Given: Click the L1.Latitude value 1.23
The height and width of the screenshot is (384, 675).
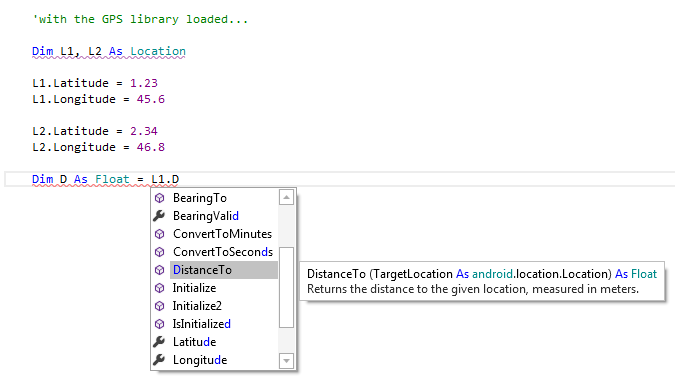Looking at the screenshot, I should [144, 83].
